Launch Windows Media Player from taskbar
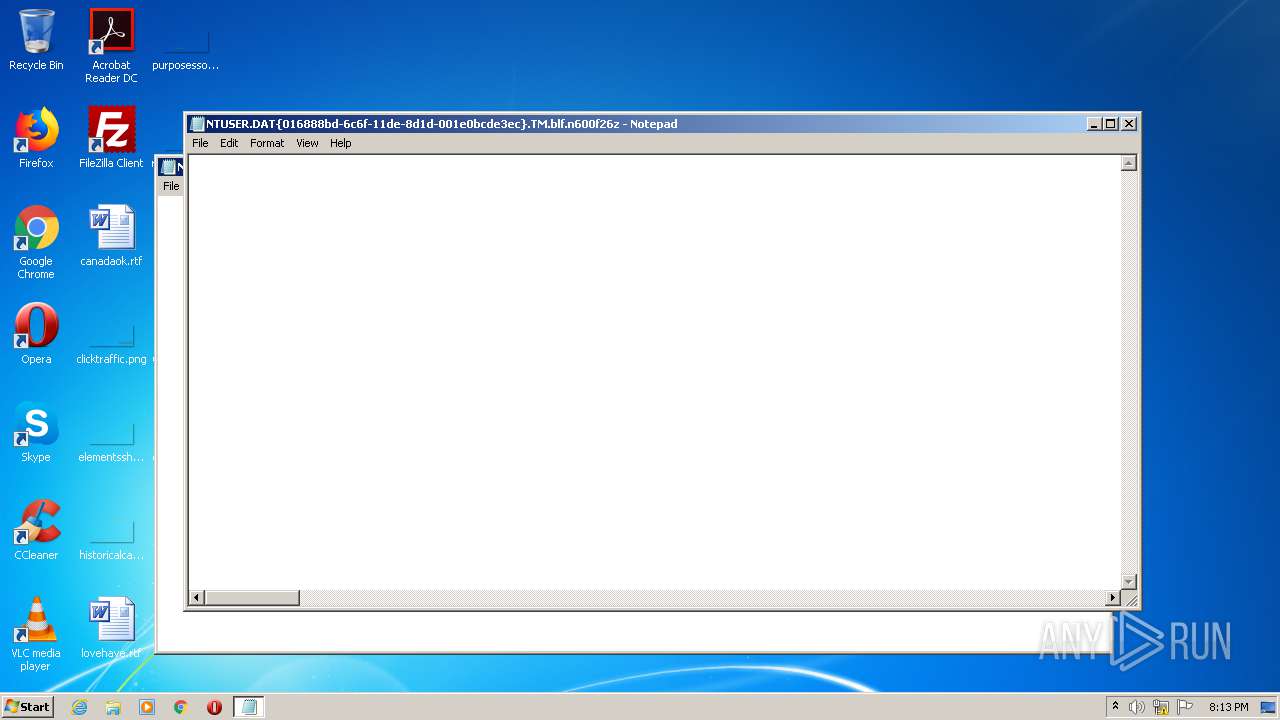Screen dimensions: 1280x720 [147, 707]
